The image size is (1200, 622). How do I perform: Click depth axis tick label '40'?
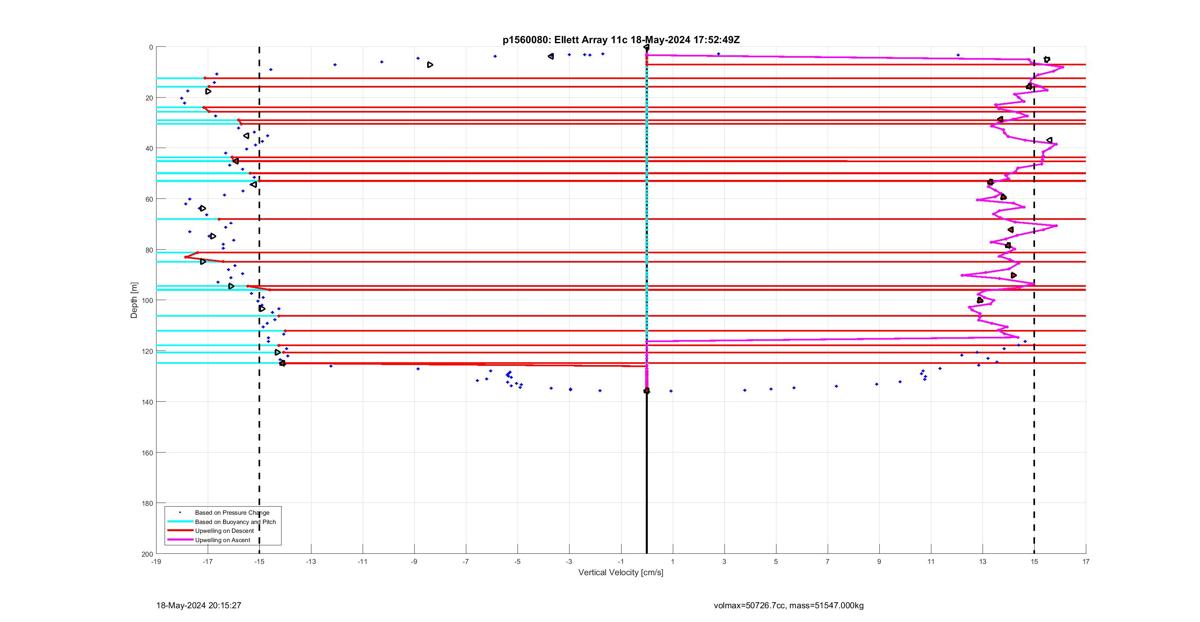[x=148, y=149]
